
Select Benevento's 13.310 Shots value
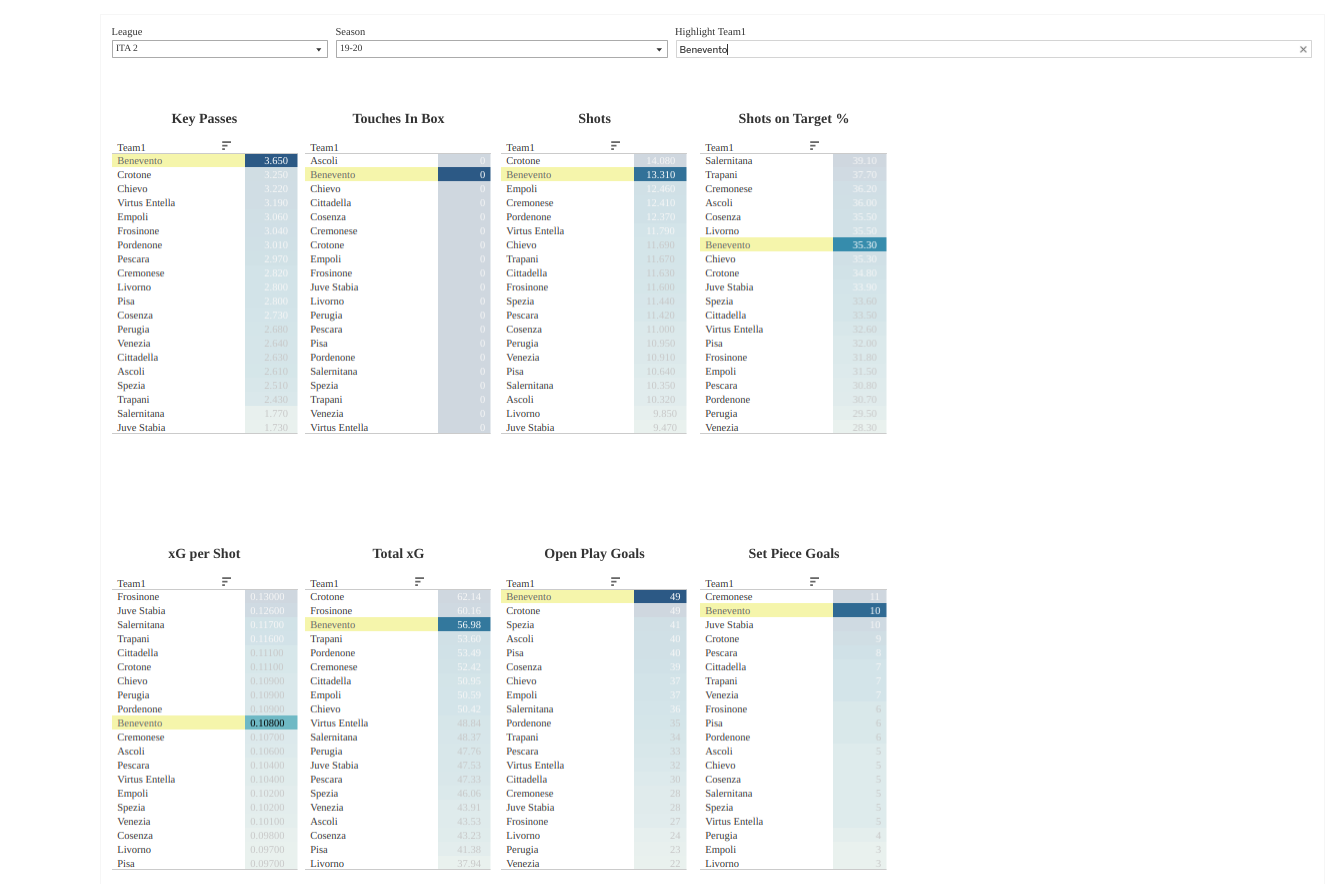(660, 175)
